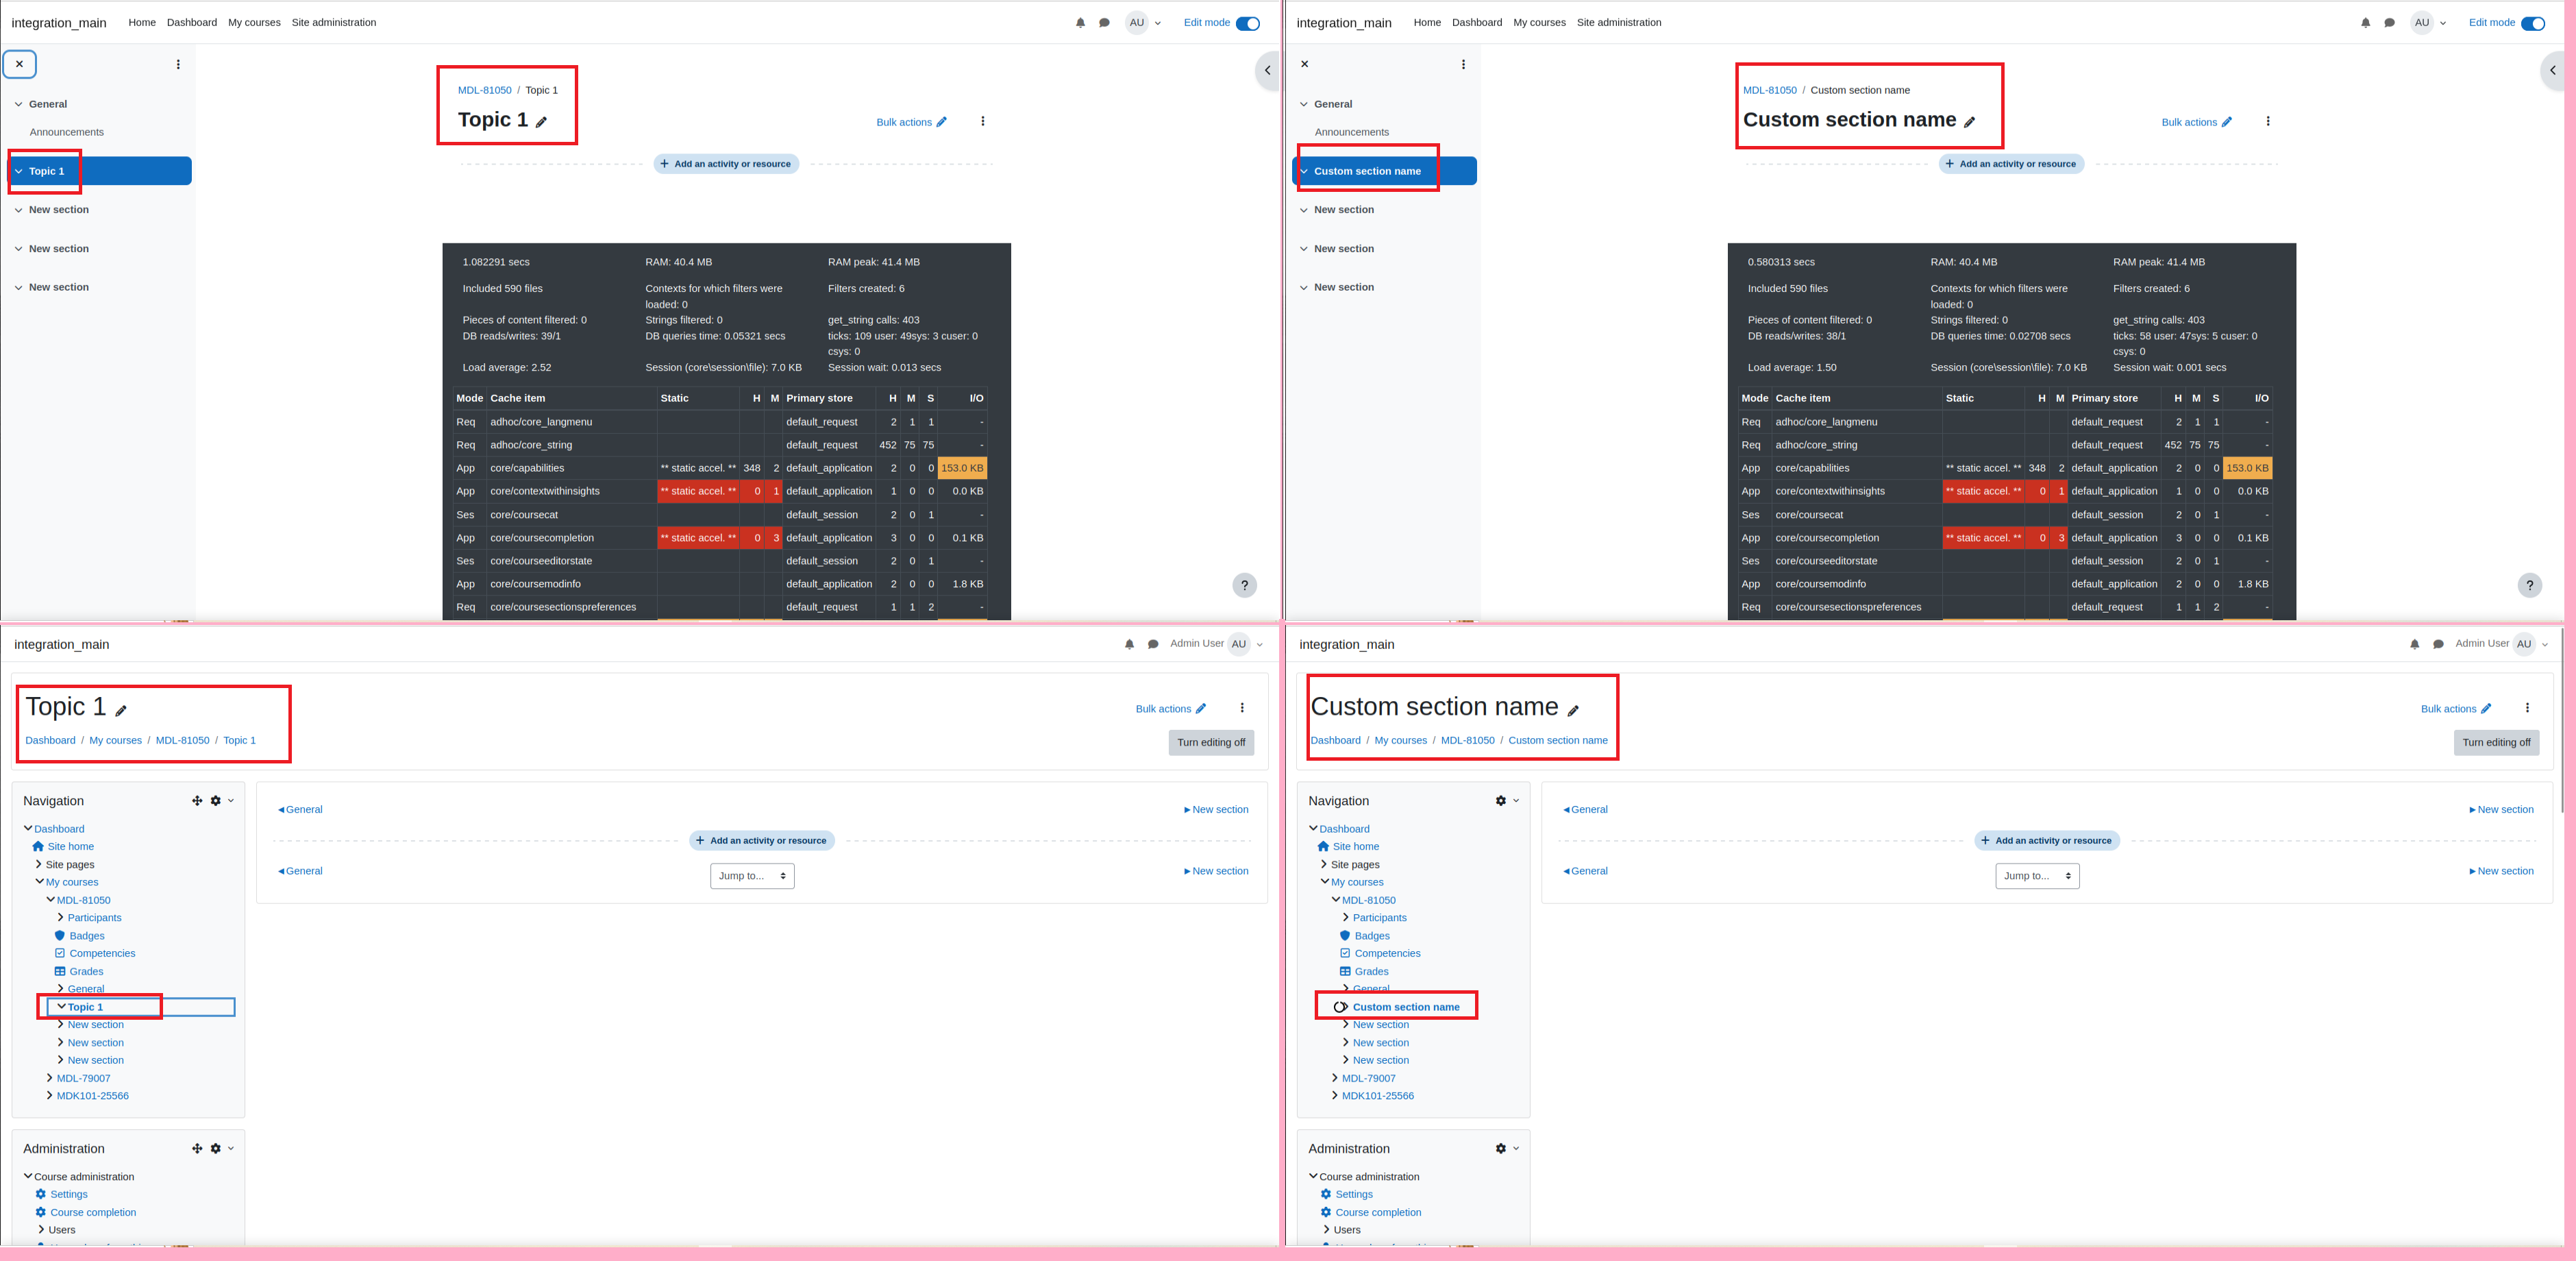Open block drawer arrow on Topic 1 page
The height and width of the screenshot is (1261, 2576).
click(1268, 71)
